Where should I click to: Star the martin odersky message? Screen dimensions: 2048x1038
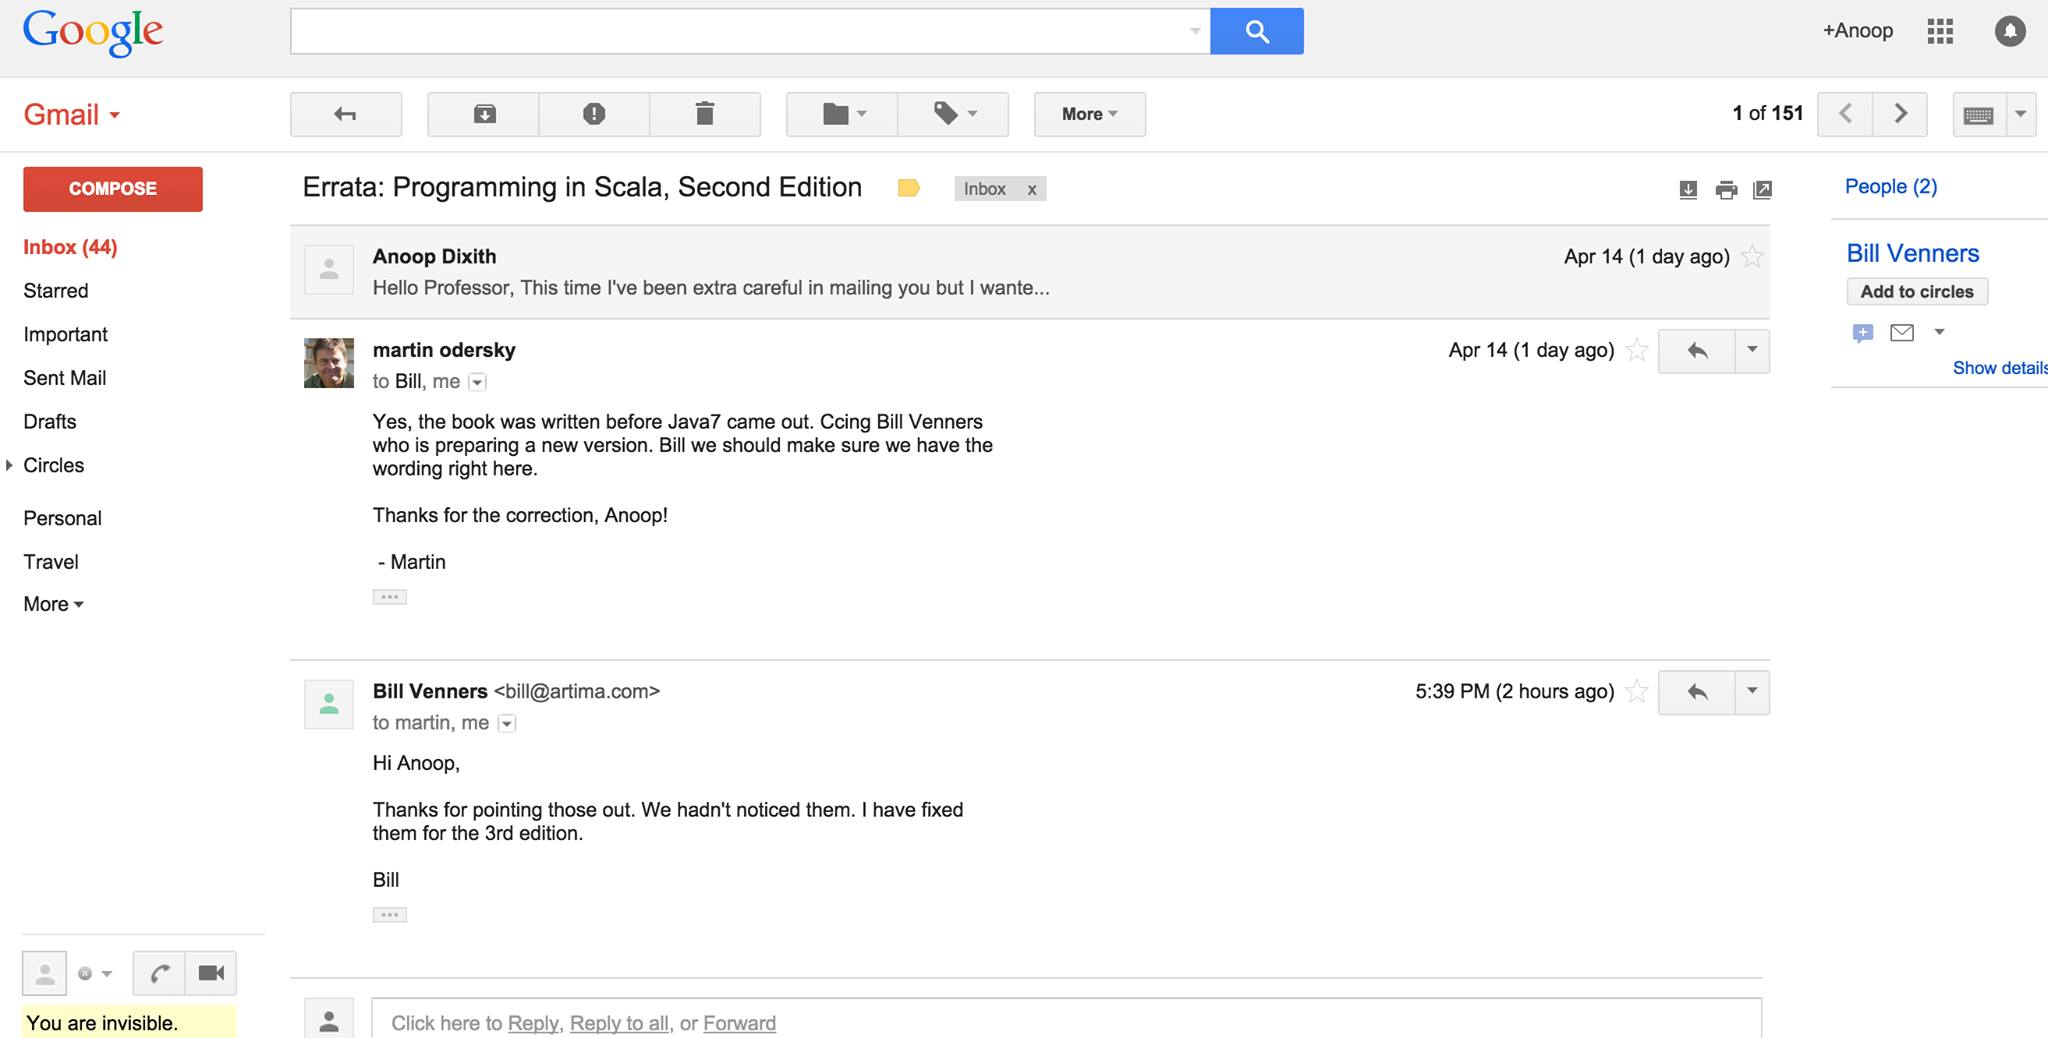point(1636,350)
